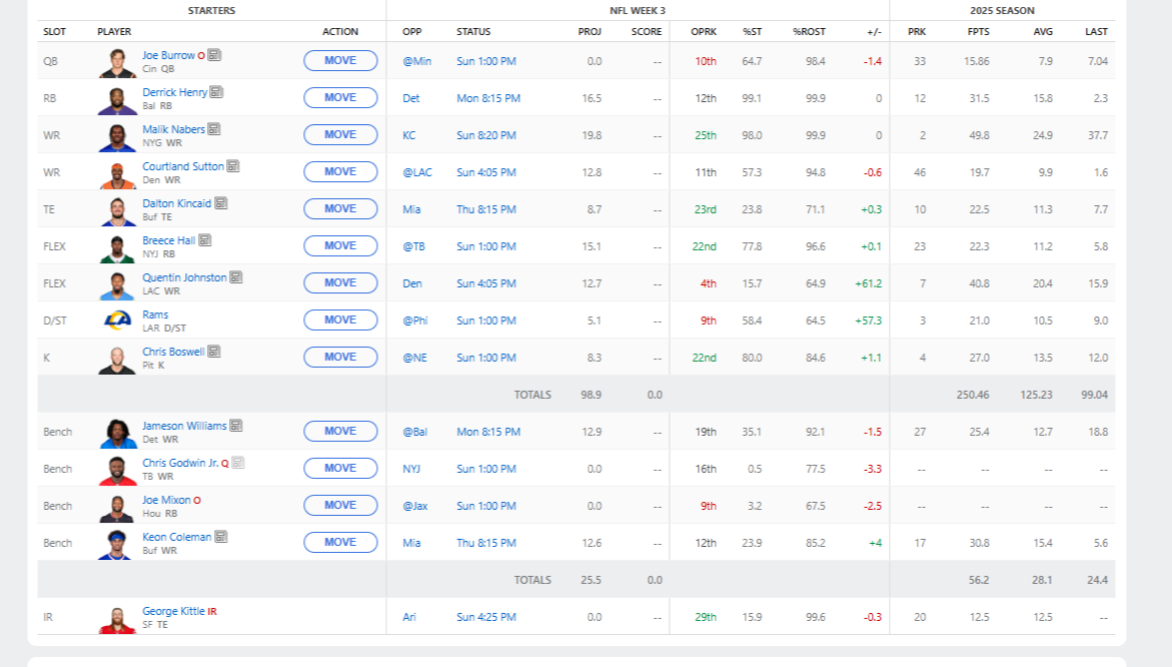Open Dalton Kincaid's player news icon
The image size is (1172, 667).
point(220,203)
